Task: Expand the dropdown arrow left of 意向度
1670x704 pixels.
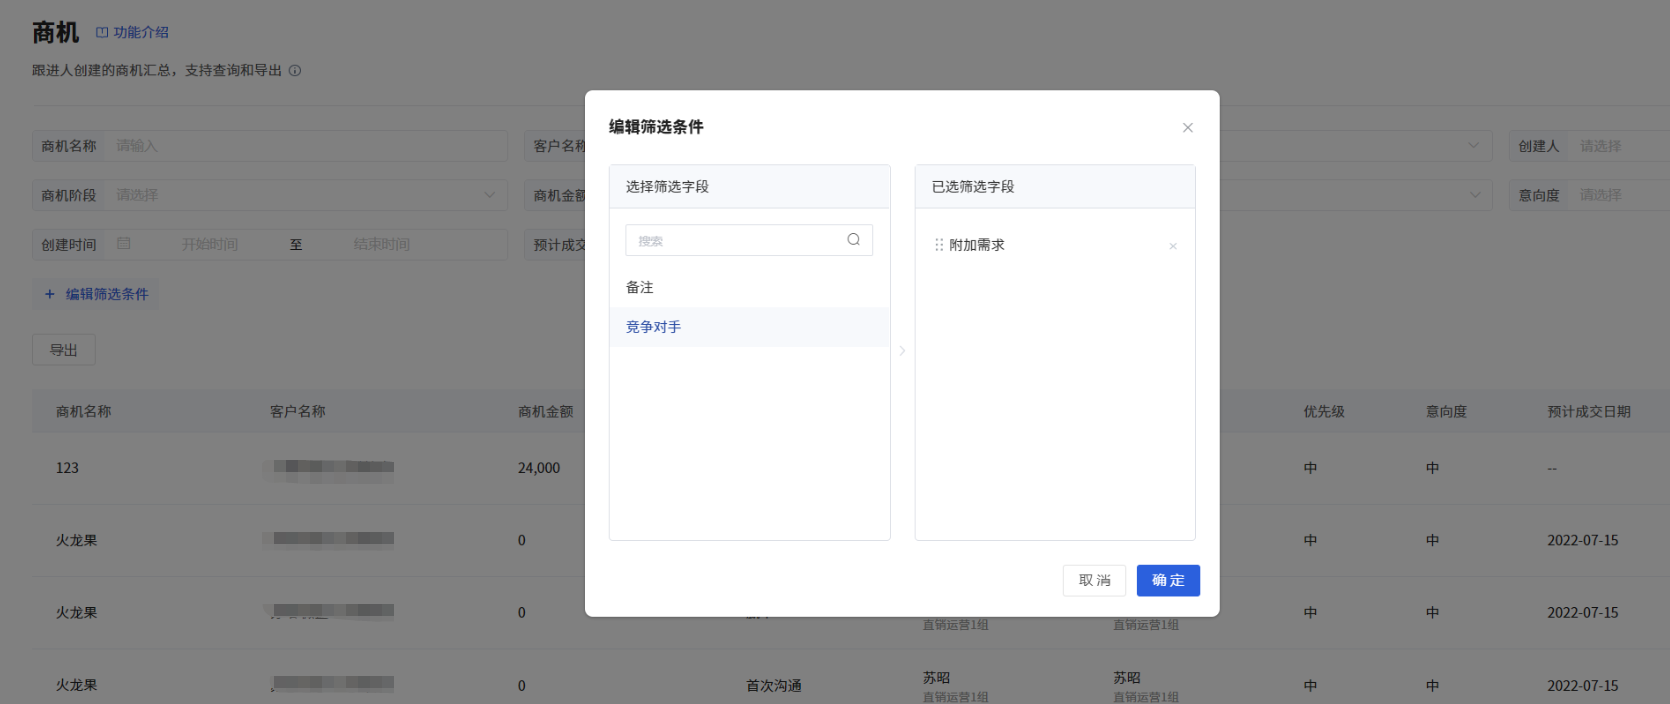Action: click(x=1475, y=195)
